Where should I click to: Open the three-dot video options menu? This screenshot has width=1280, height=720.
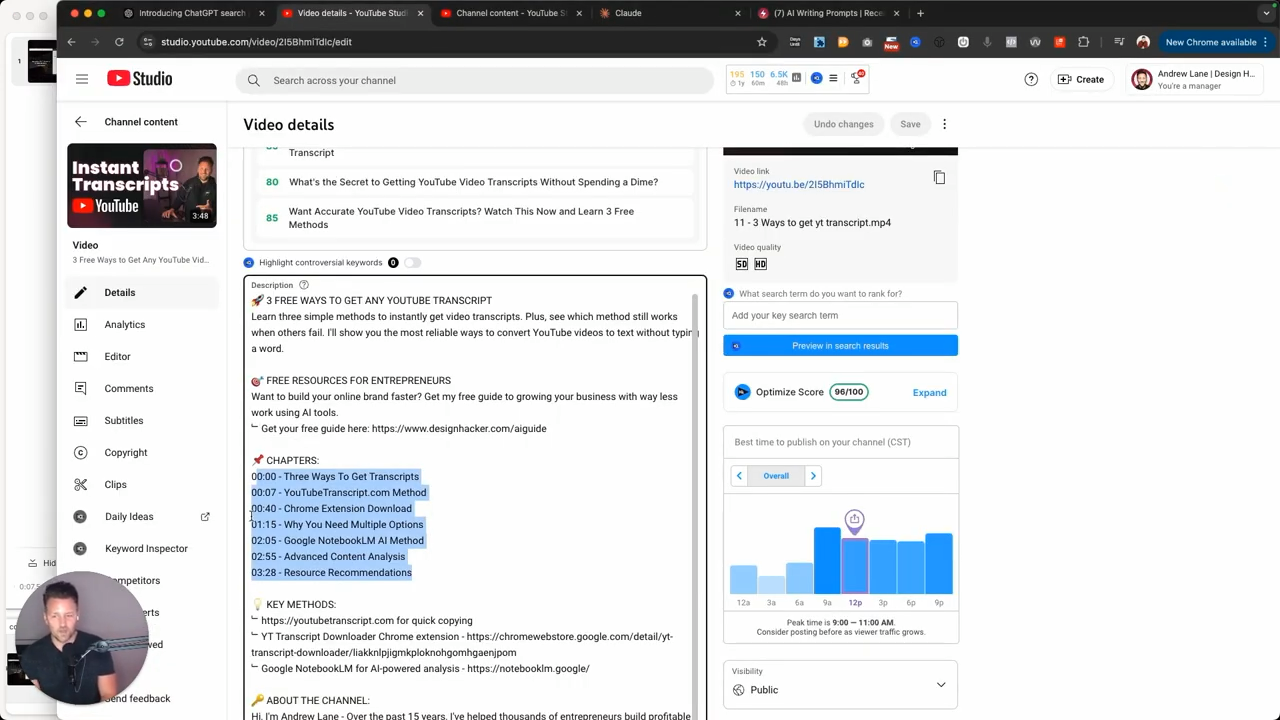944,124
